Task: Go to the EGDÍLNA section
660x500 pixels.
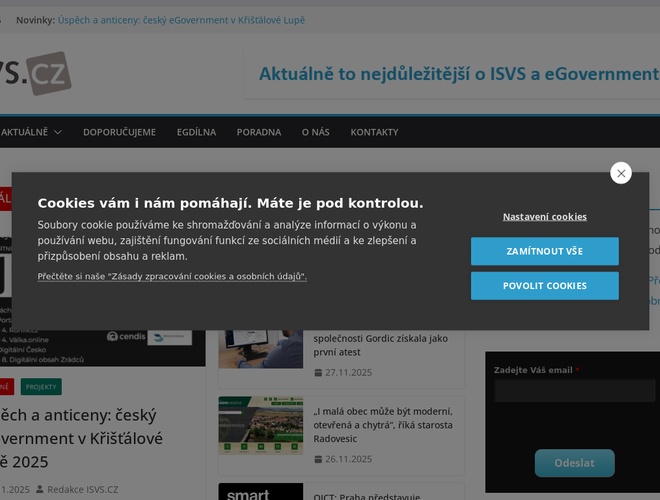Action: coord(196,132)
